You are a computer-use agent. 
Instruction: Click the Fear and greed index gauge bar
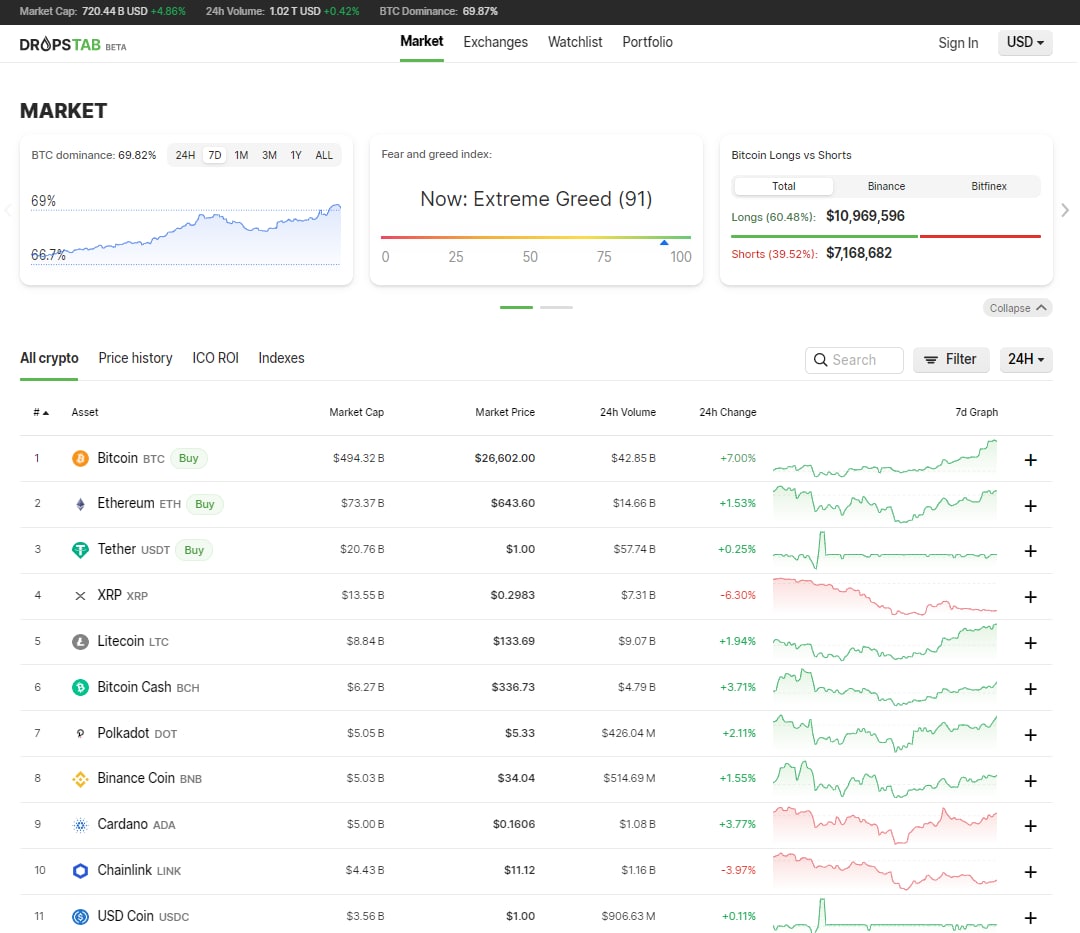click(536, 238)
